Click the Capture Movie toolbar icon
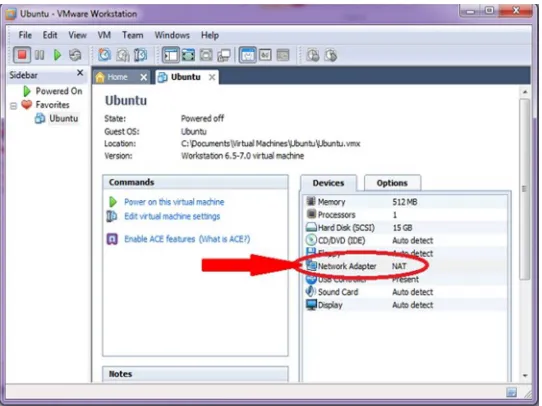 [331, 55]
